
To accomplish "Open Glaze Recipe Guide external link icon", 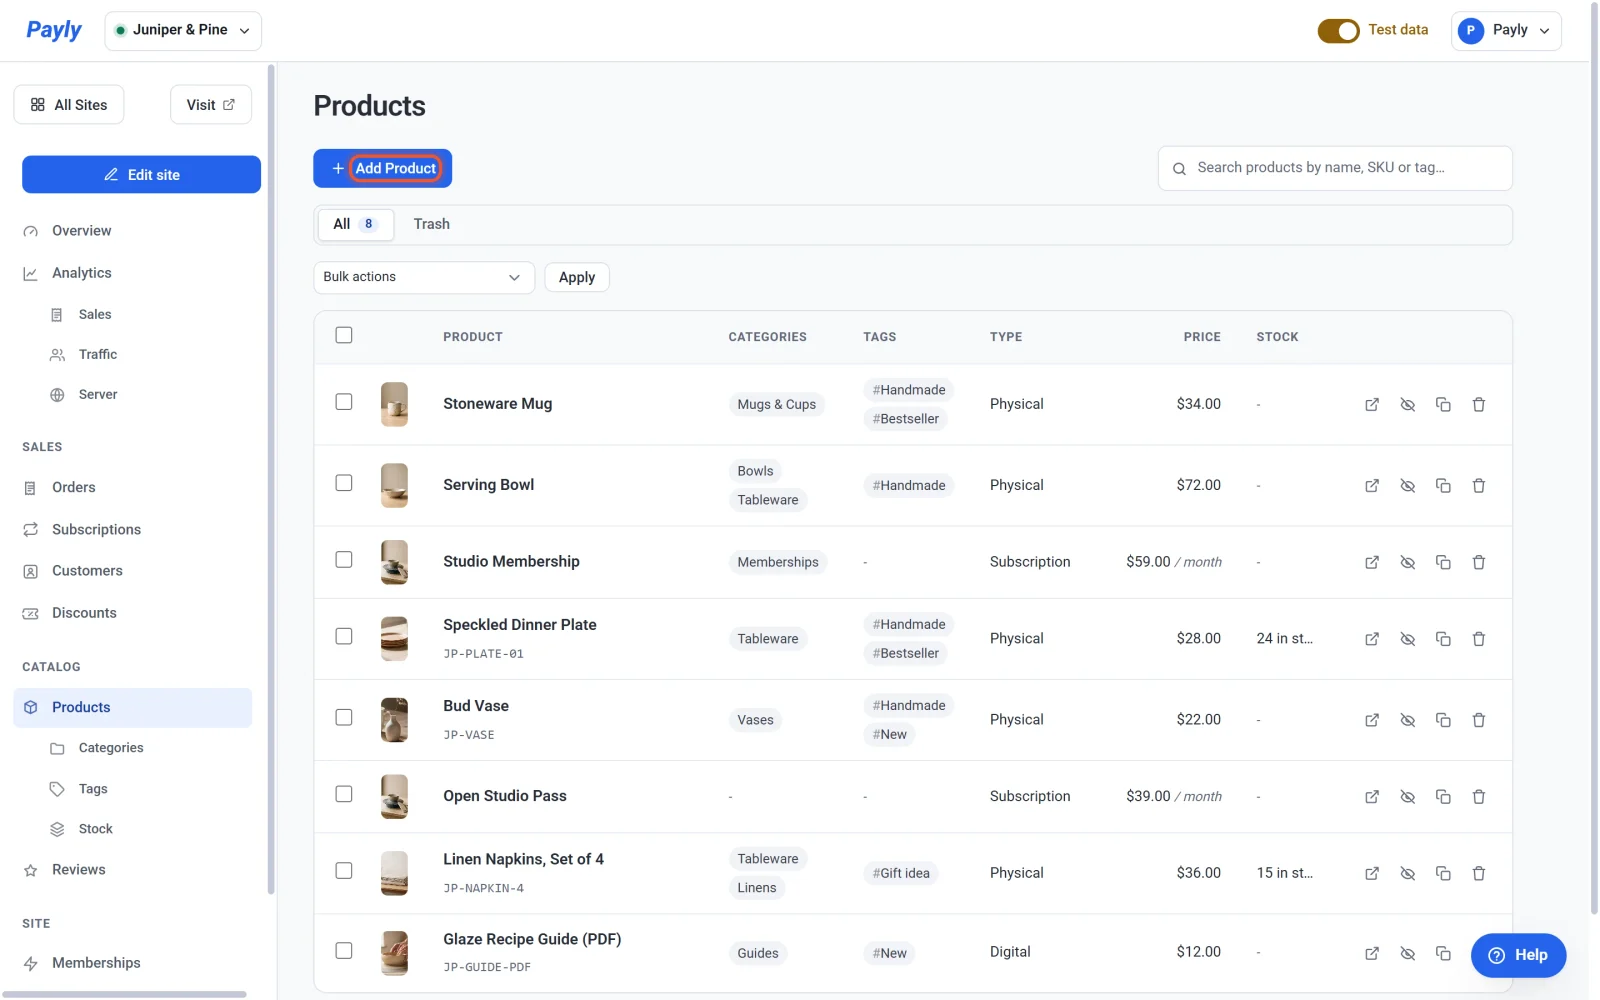I will (x=1372, y=953).
